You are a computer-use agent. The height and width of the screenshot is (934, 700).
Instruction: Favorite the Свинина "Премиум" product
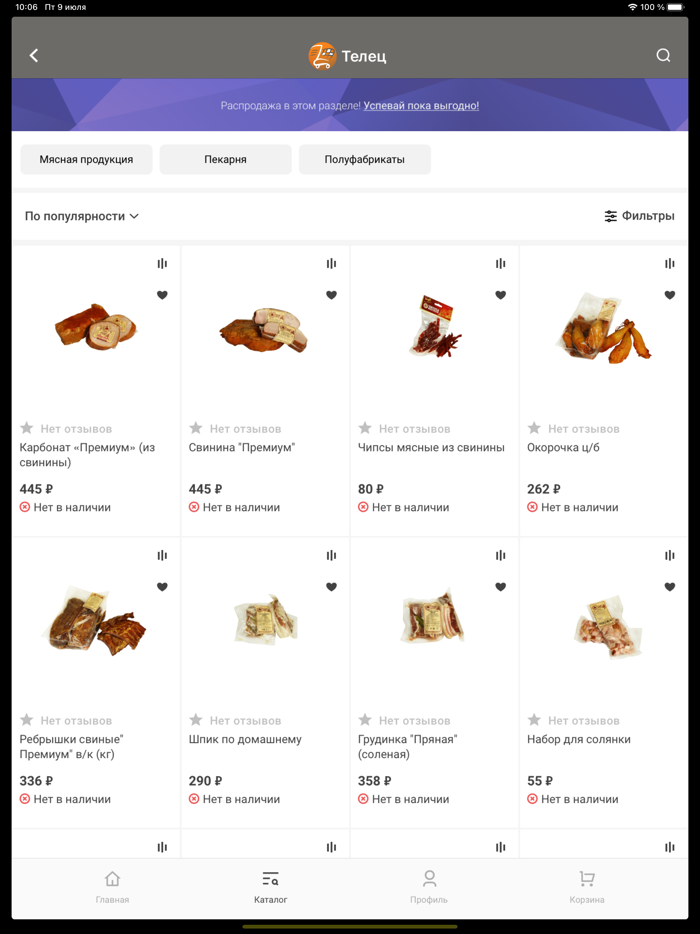tap(331, 295)
